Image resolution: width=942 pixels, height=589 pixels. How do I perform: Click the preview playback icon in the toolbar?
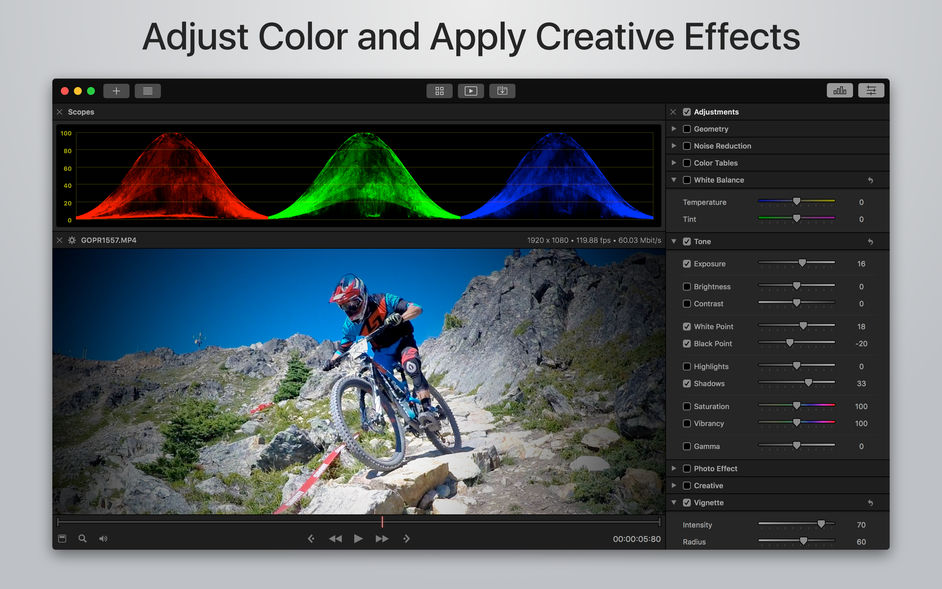click(x=470, y=90)
